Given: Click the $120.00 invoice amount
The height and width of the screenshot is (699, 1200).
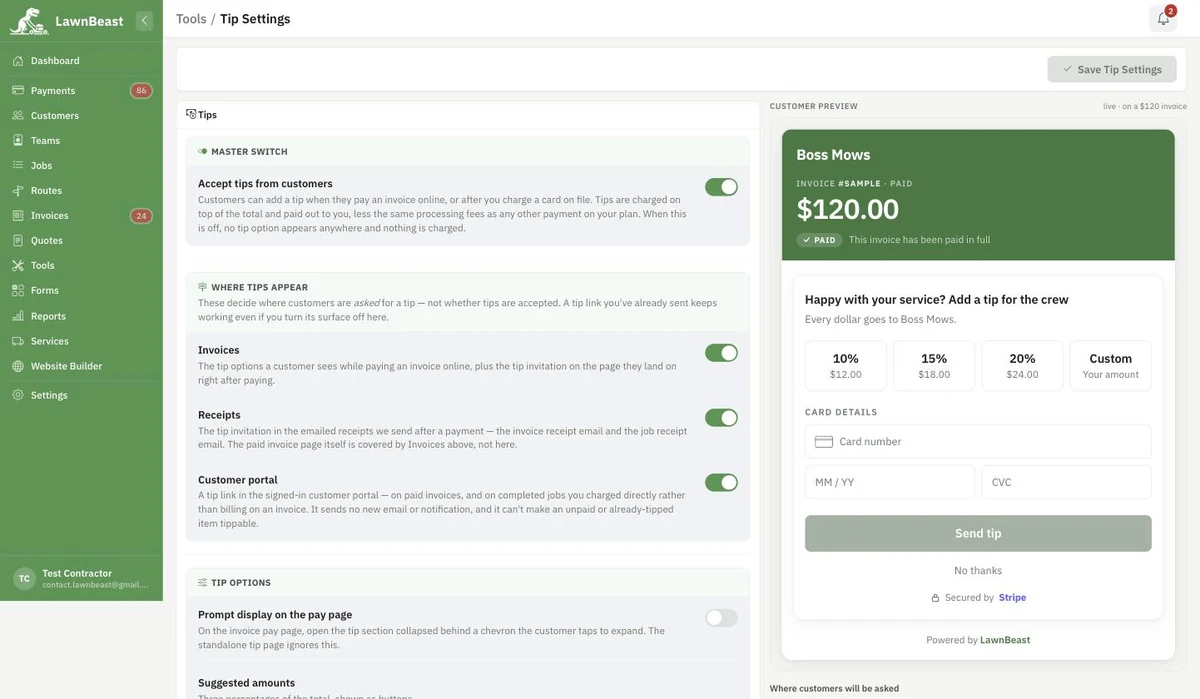Looking at the screenshot, I should [x=848, y=209].
